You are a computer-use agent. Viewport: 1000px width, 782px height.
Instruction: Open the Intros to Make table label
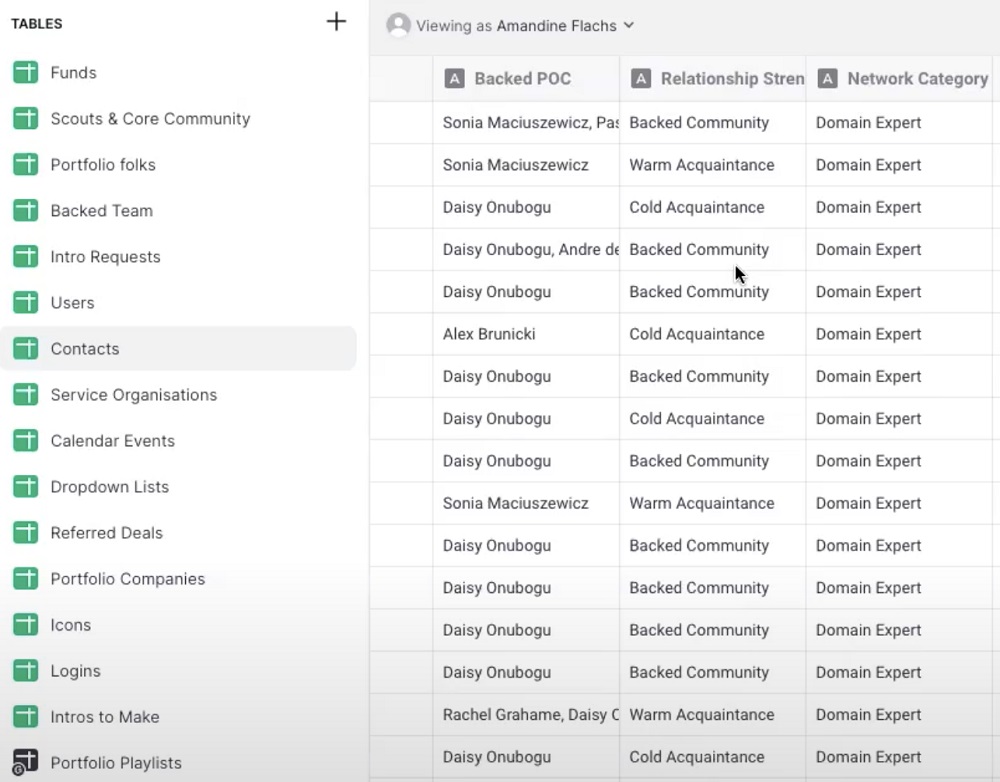coord(105,716)
